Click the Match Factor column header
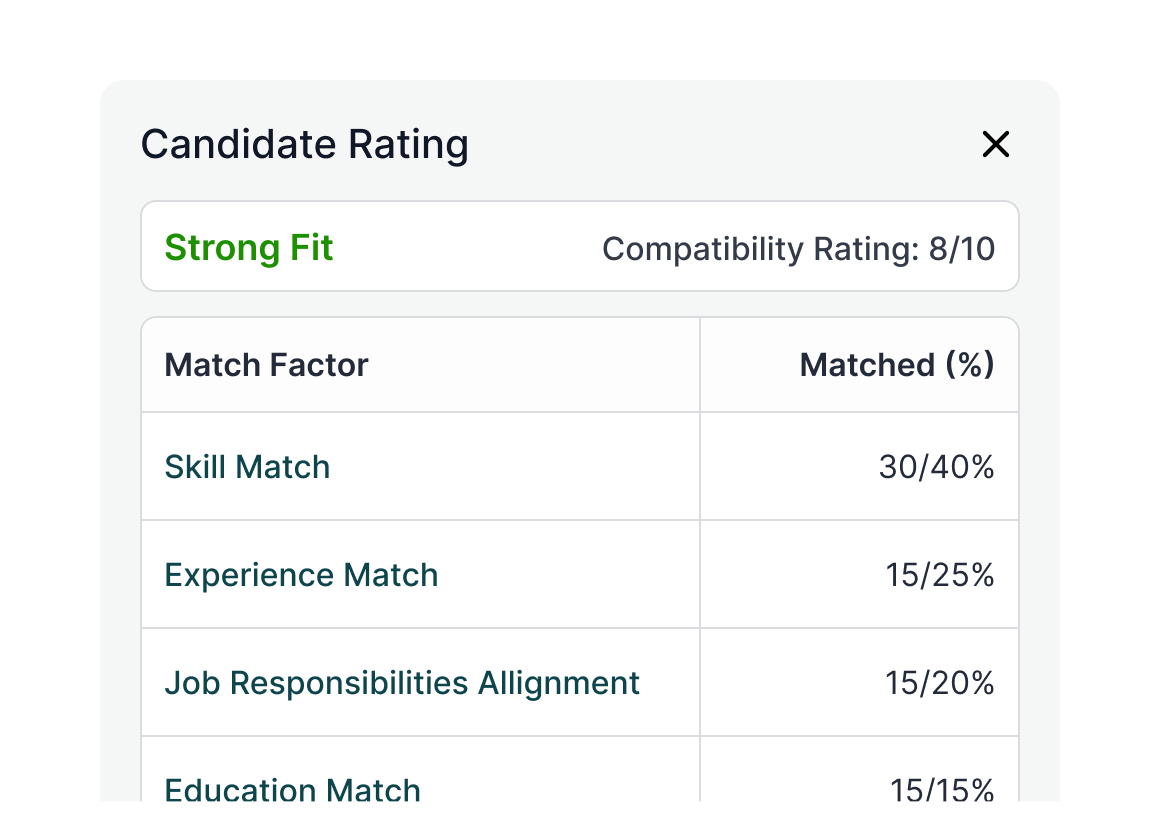 [266, 365]
